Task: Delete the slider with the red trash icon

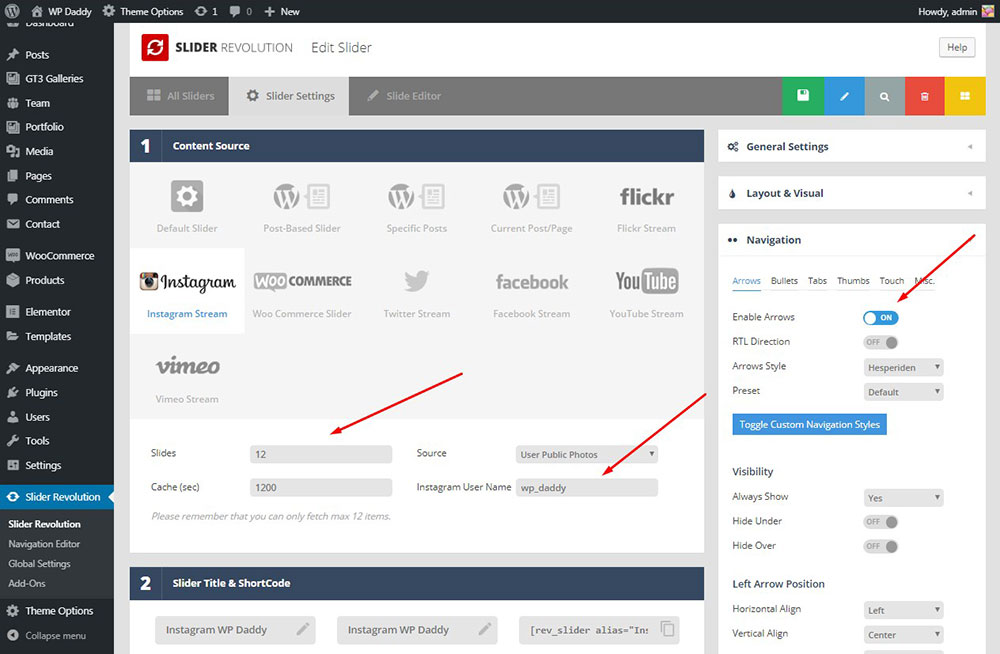Action: coord(924,96)
